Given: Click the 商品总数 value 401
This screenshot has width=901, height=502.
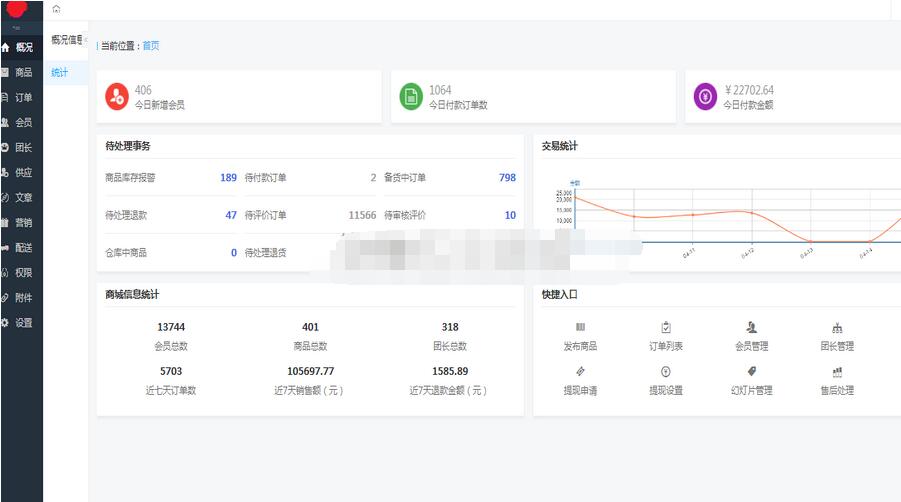Looking at the screenshot, I should (x=310, y=327).
